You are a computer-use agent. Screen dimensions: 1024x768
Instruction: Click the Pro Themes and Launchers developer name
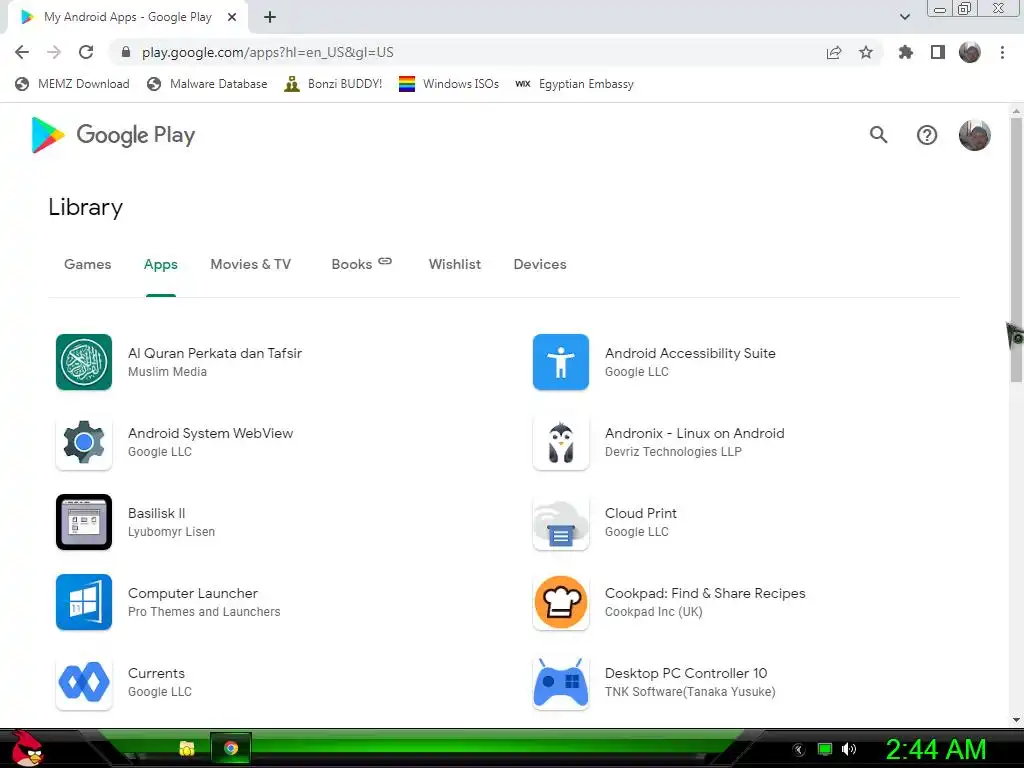(x=204, y=612)
